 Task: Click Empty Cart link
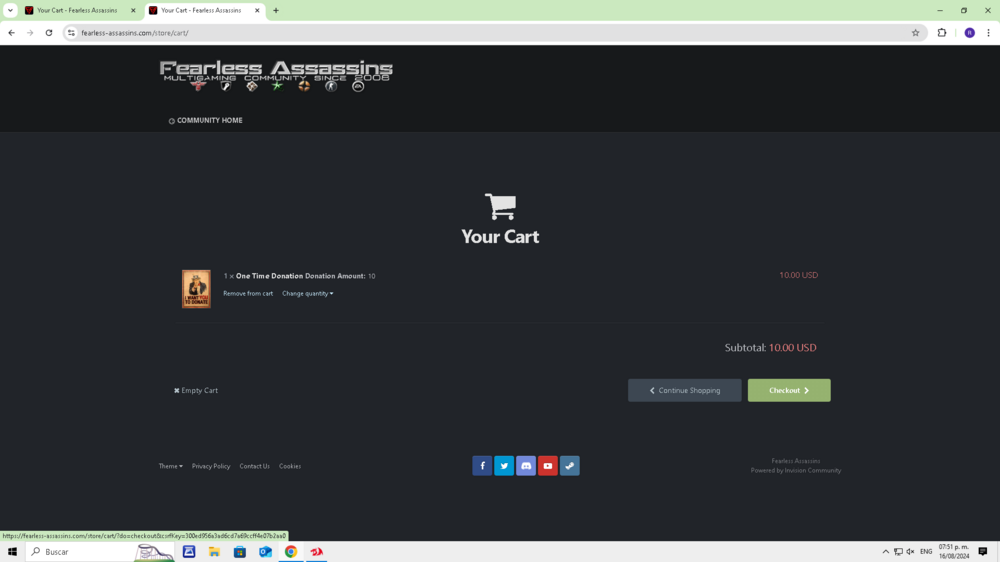[196, 390]
